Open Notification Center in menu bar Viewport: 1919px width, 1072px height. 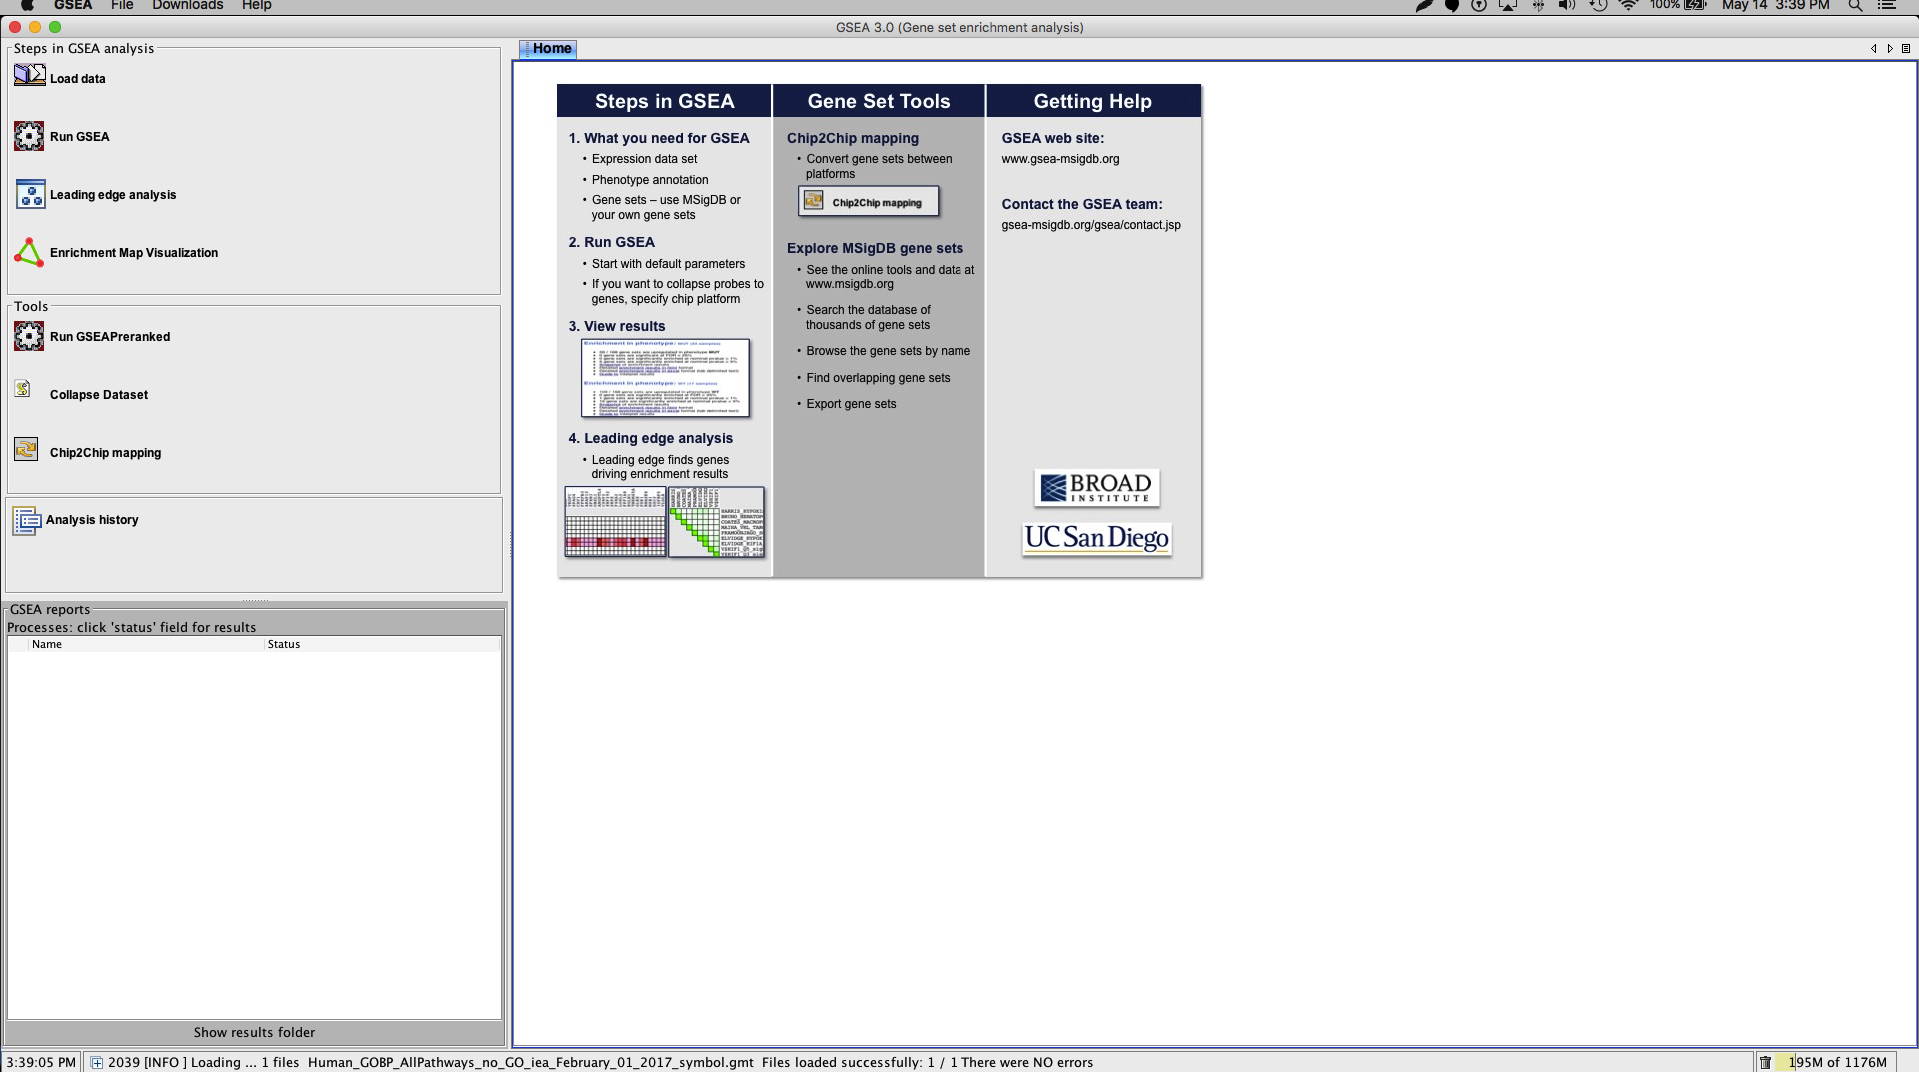click(x=1887, y=5)
